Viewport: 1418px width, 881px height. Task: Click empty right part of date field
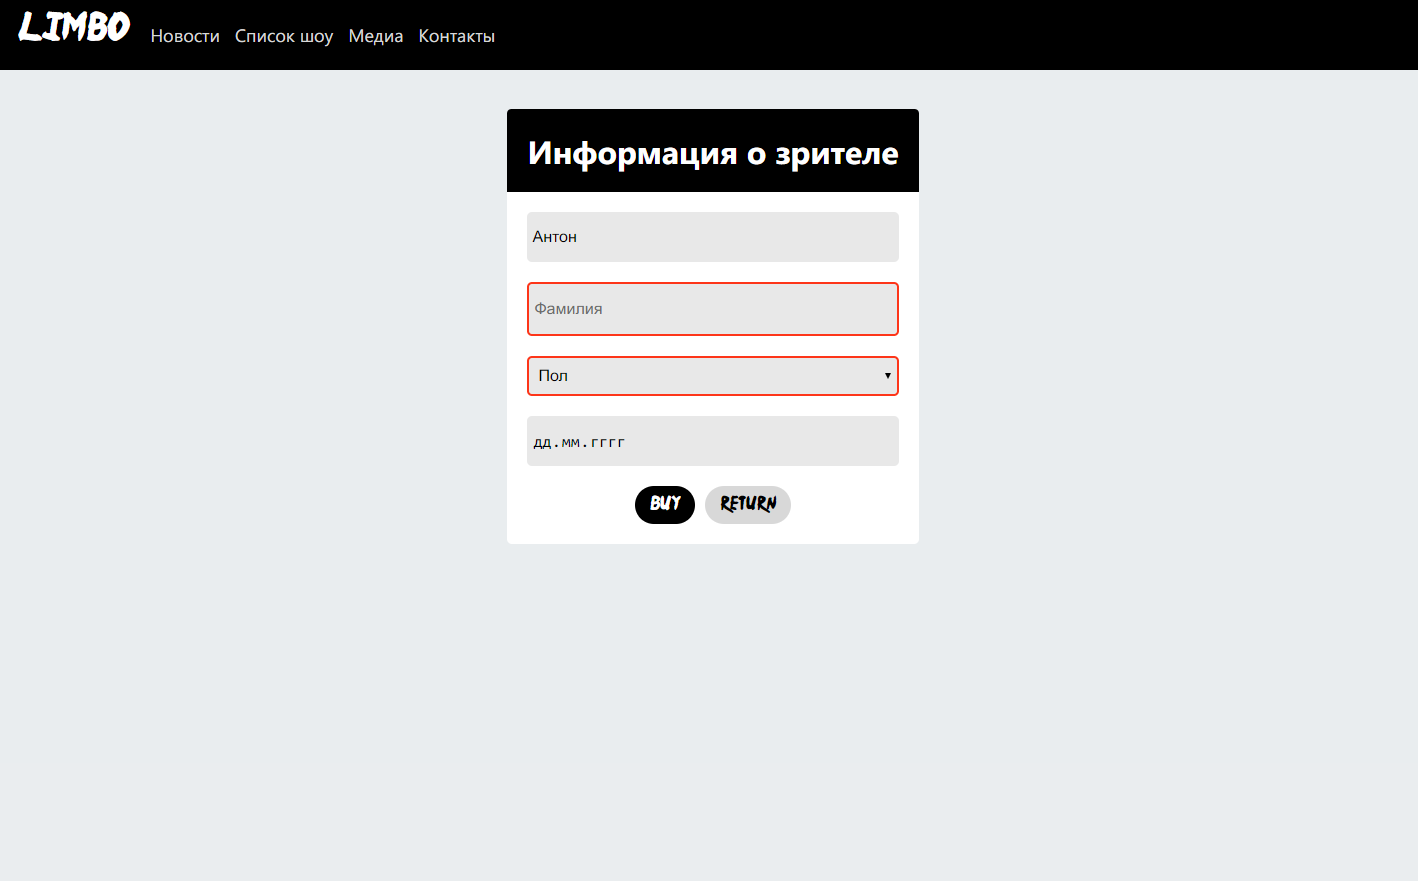click(x=780, y=441)
